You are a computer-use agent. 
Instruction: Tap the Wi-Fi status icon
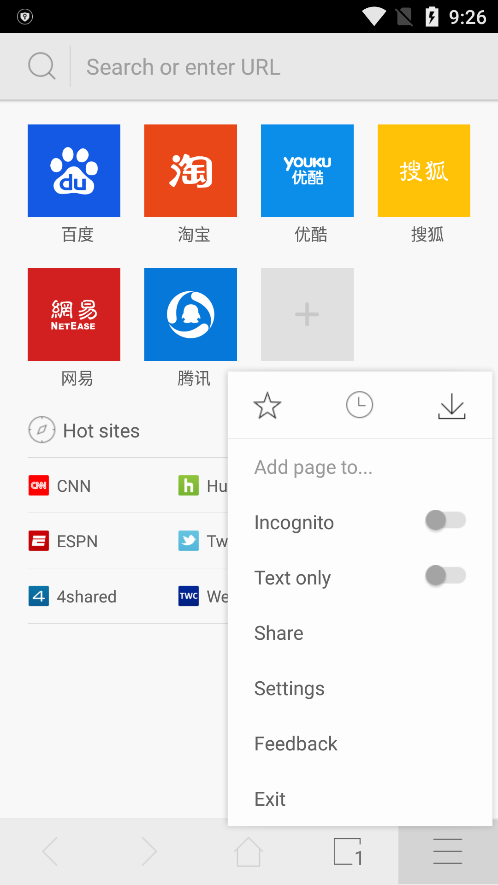click(x=374, y=16)
